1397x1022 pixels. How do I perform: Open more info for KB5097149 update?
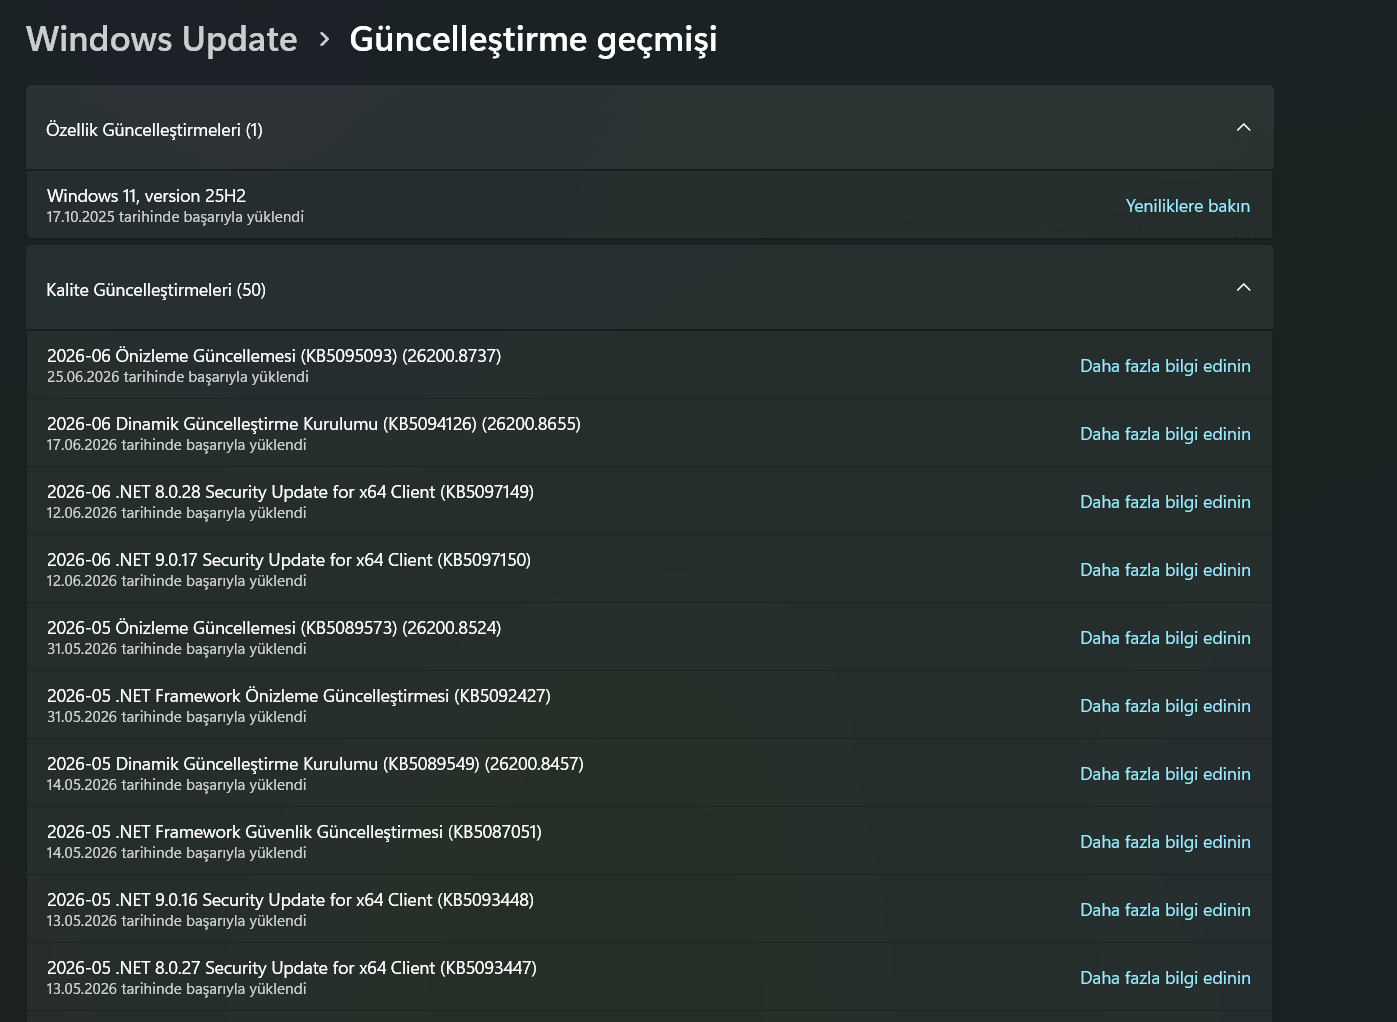[1165, 502]
